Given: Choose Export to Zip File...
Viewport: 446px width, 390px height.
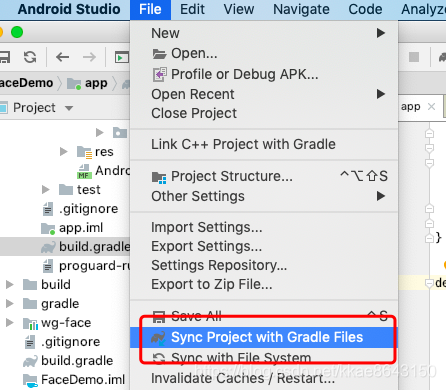Looking at the screenshot, I should point(264,284).
